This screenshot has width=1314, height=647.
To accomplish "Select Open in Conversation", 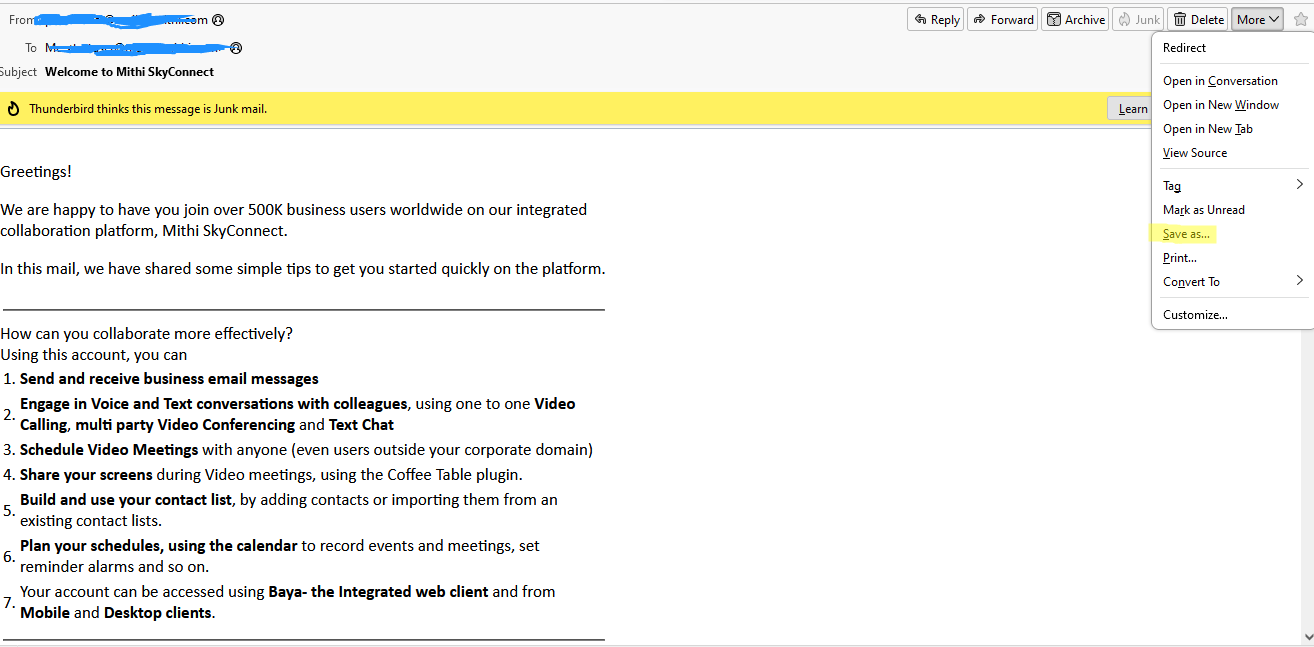I will pos(1231,81).
